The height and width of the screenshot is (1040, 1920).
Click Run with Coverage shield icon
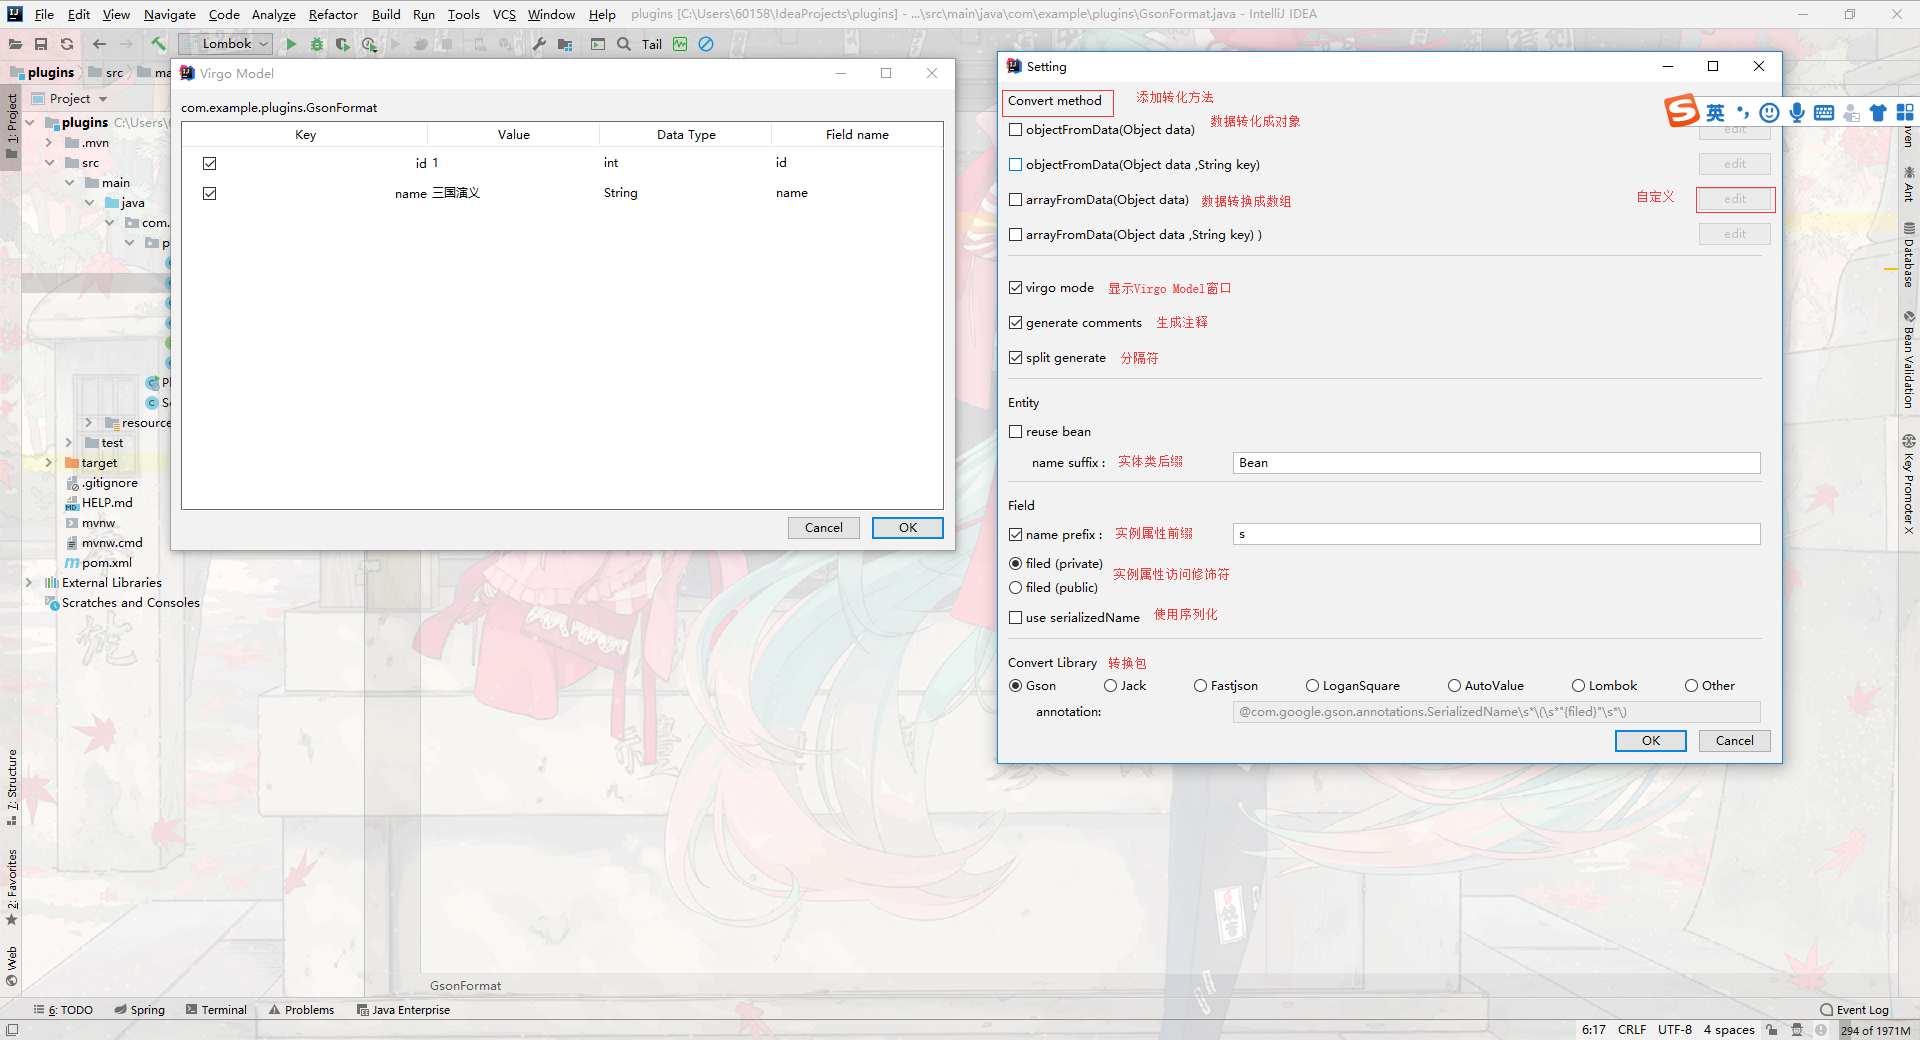pyautogui.click(x=343, y=44)
